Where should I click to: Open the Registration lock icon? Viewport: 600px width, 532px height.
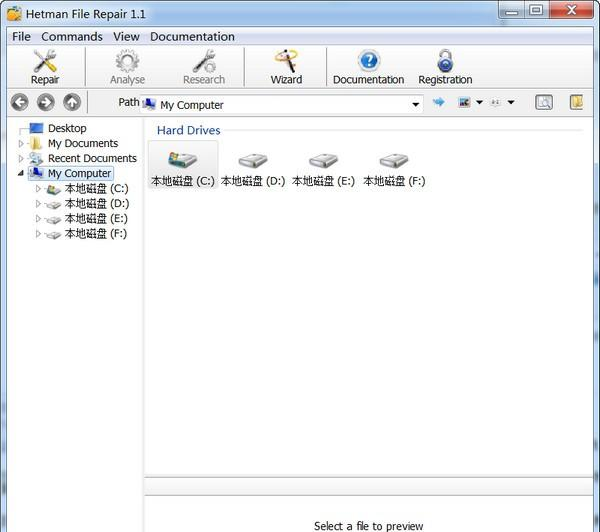tap(445, 61)
